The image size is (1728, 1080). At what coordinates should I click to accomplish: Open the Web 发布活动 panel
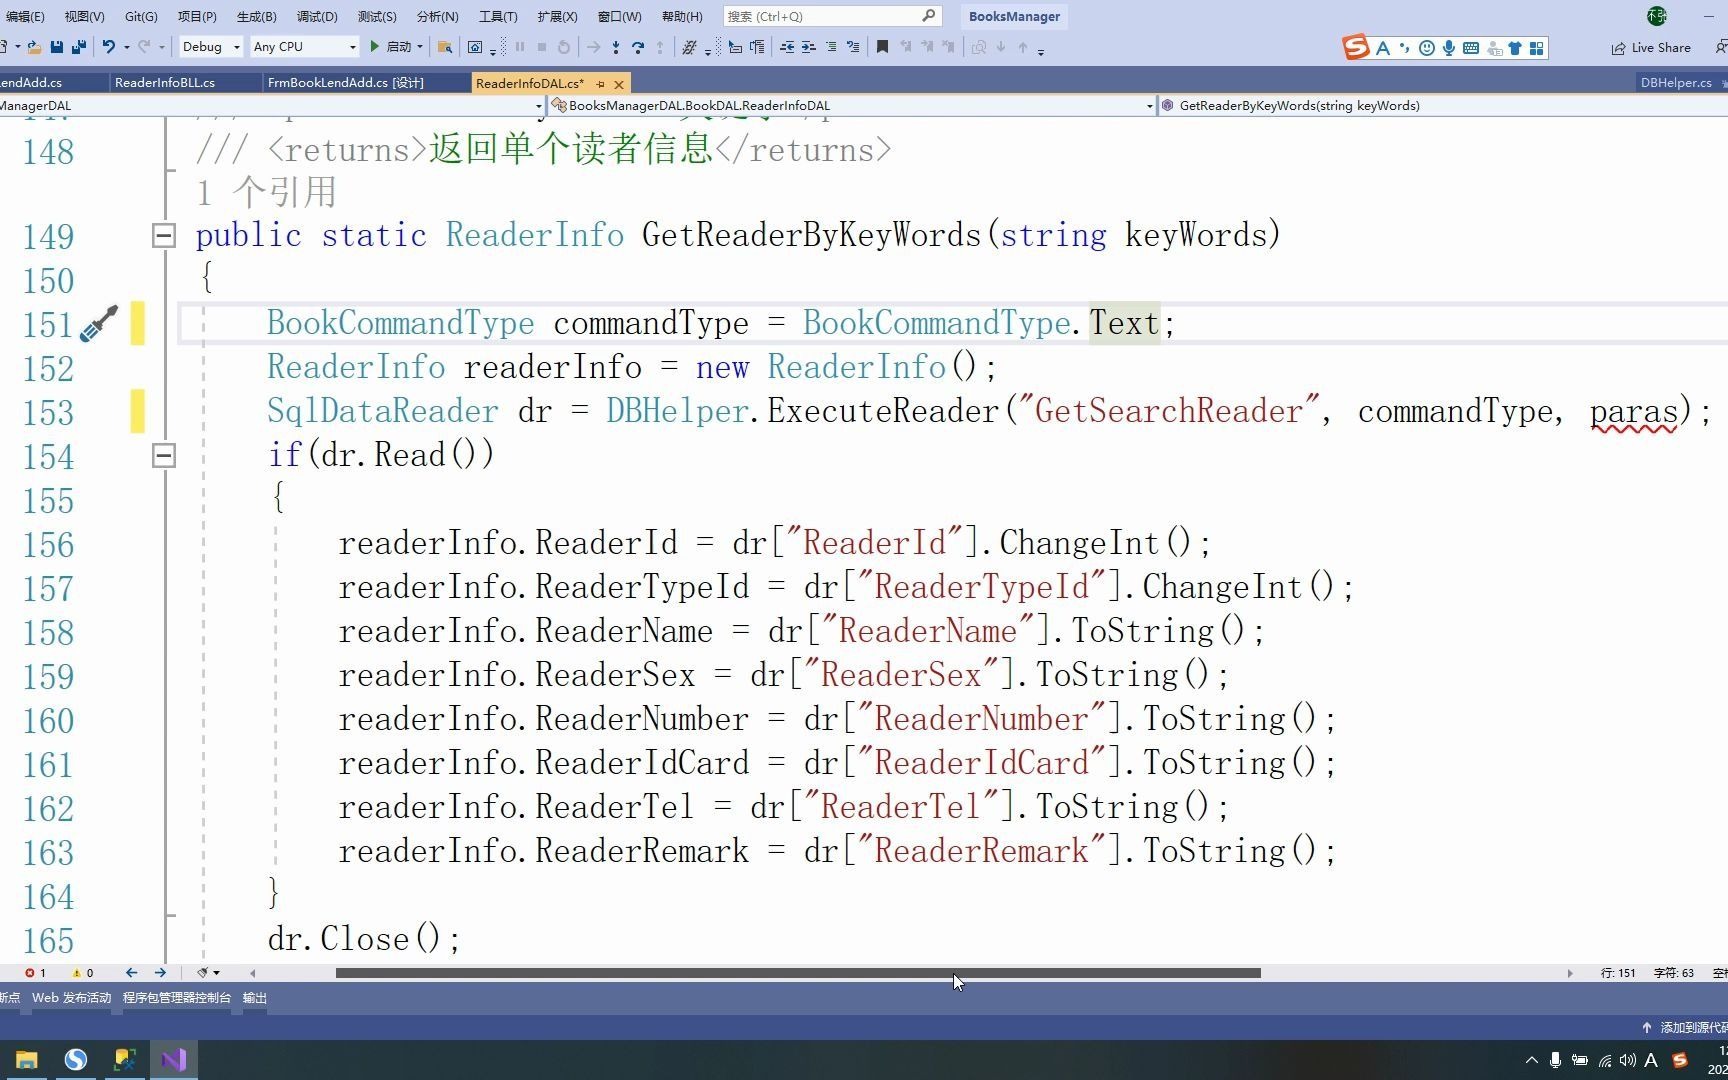click(x=71, y=998)
